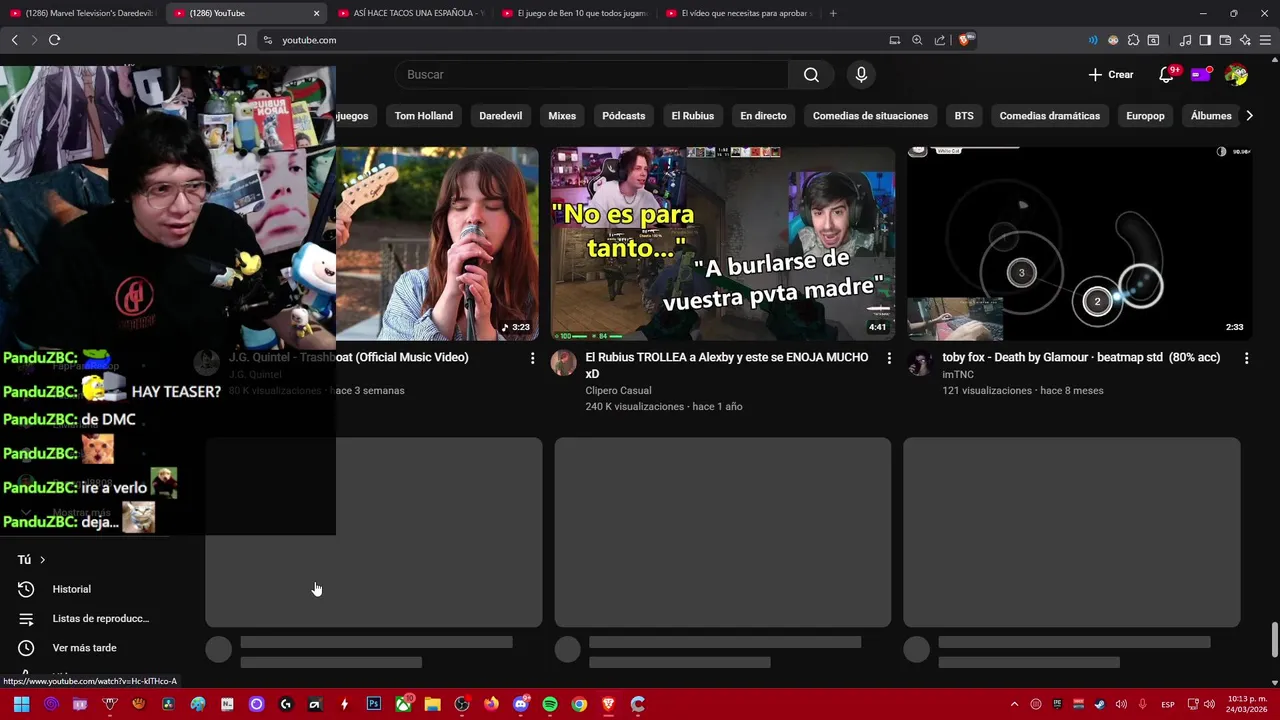Viewport: 1280px width, 720px height.
Task: Select the Daredevil filter chip
Action: click(500, 116)
